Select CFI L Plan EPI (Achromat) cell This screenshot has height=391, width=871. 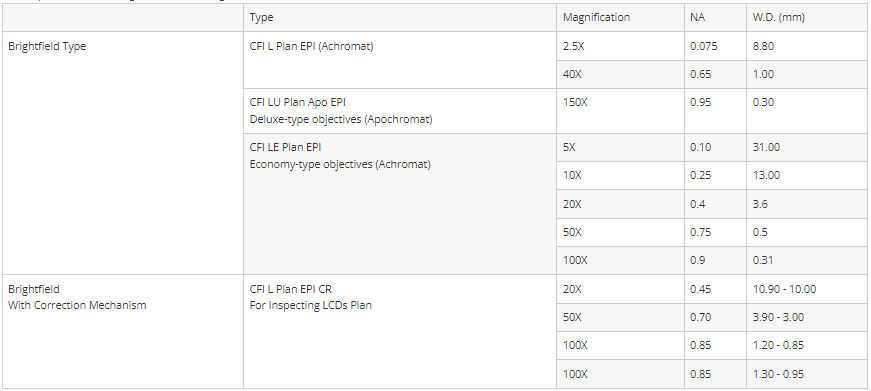pos(400,60)
